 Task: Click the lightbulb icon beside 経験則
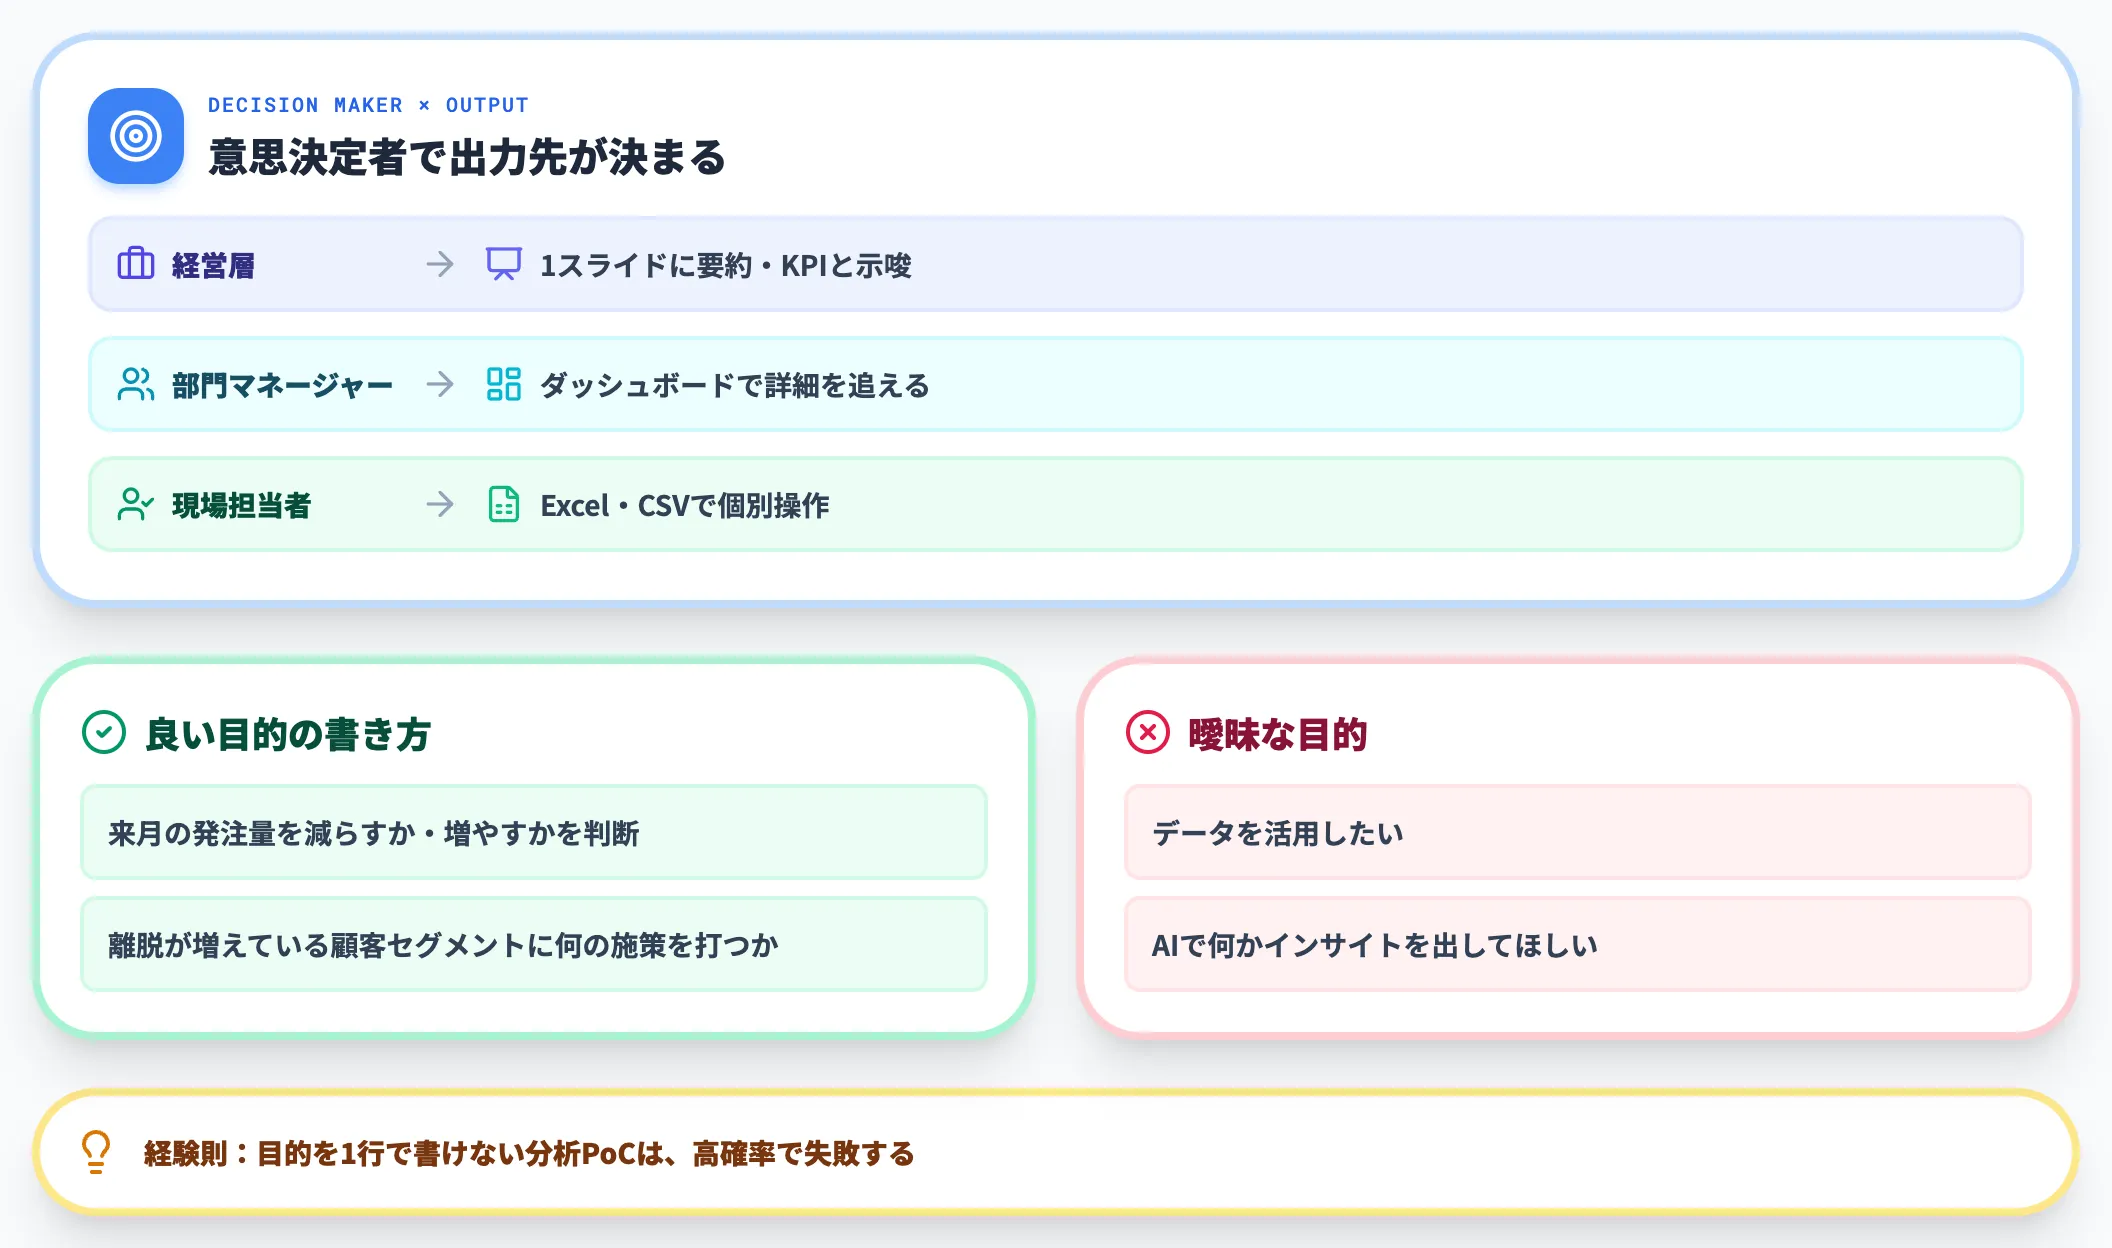click(96, 1152)
